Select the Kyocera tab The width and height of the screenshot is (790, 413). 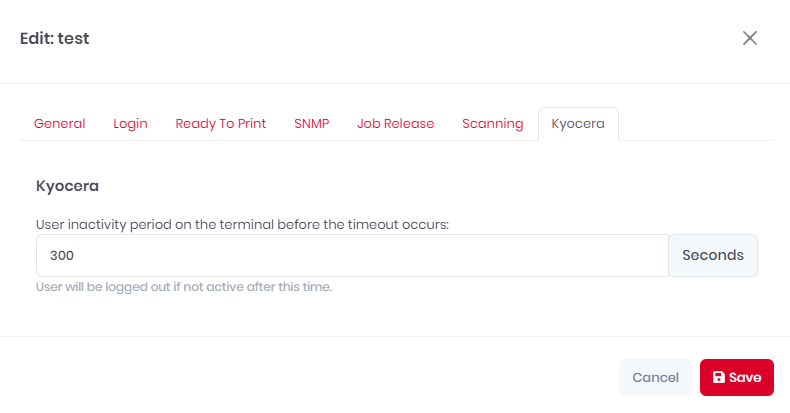click(578, 124)
